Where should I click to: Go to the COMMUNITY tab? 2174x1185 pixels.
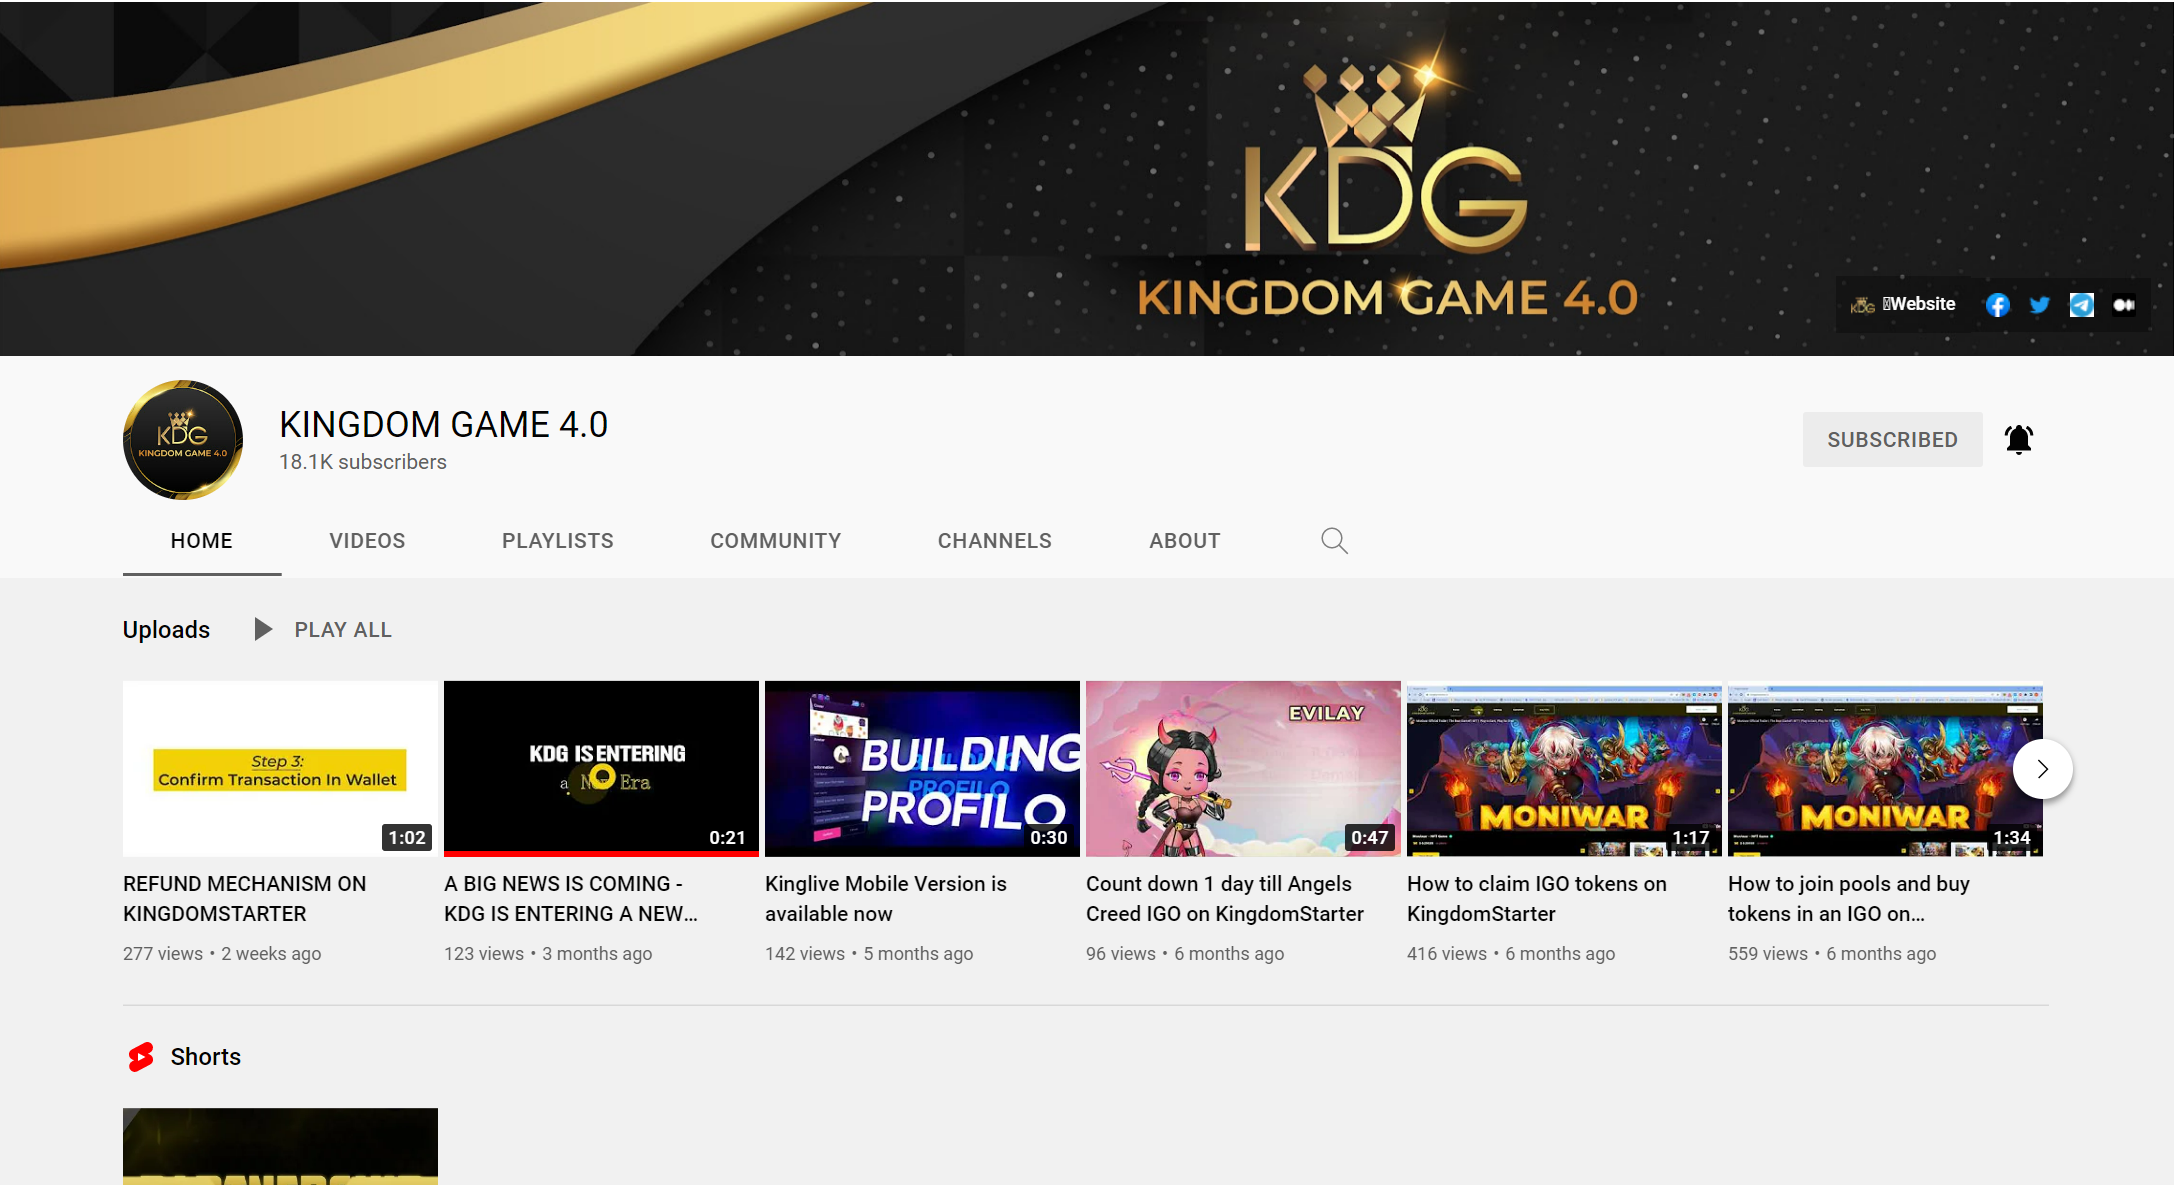(x=776, y=541)
